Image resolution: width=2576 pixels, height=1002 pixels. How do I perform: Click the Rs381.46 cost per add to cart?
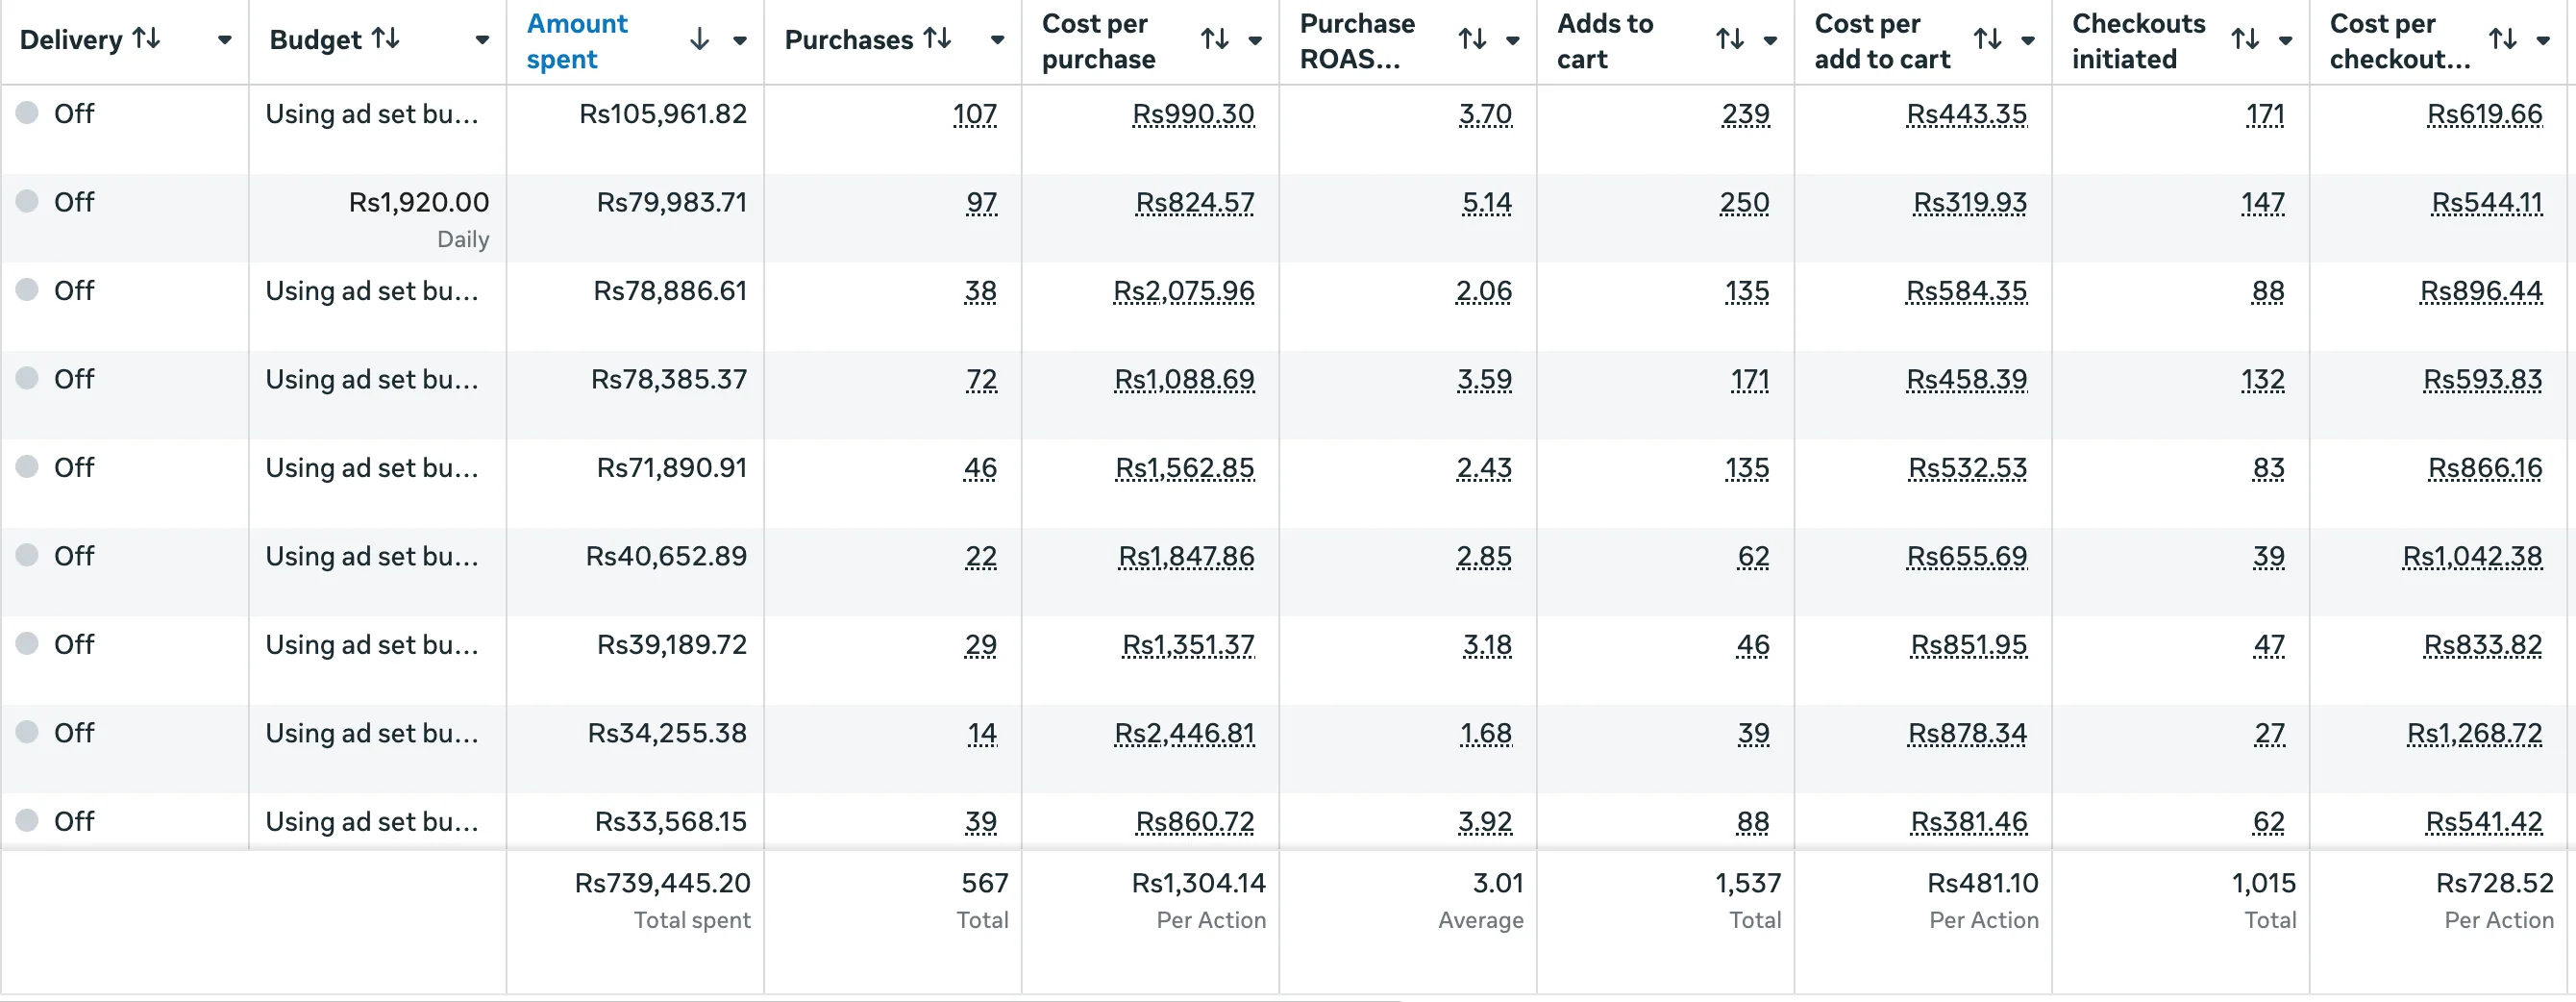click(x=1969, y=822)
